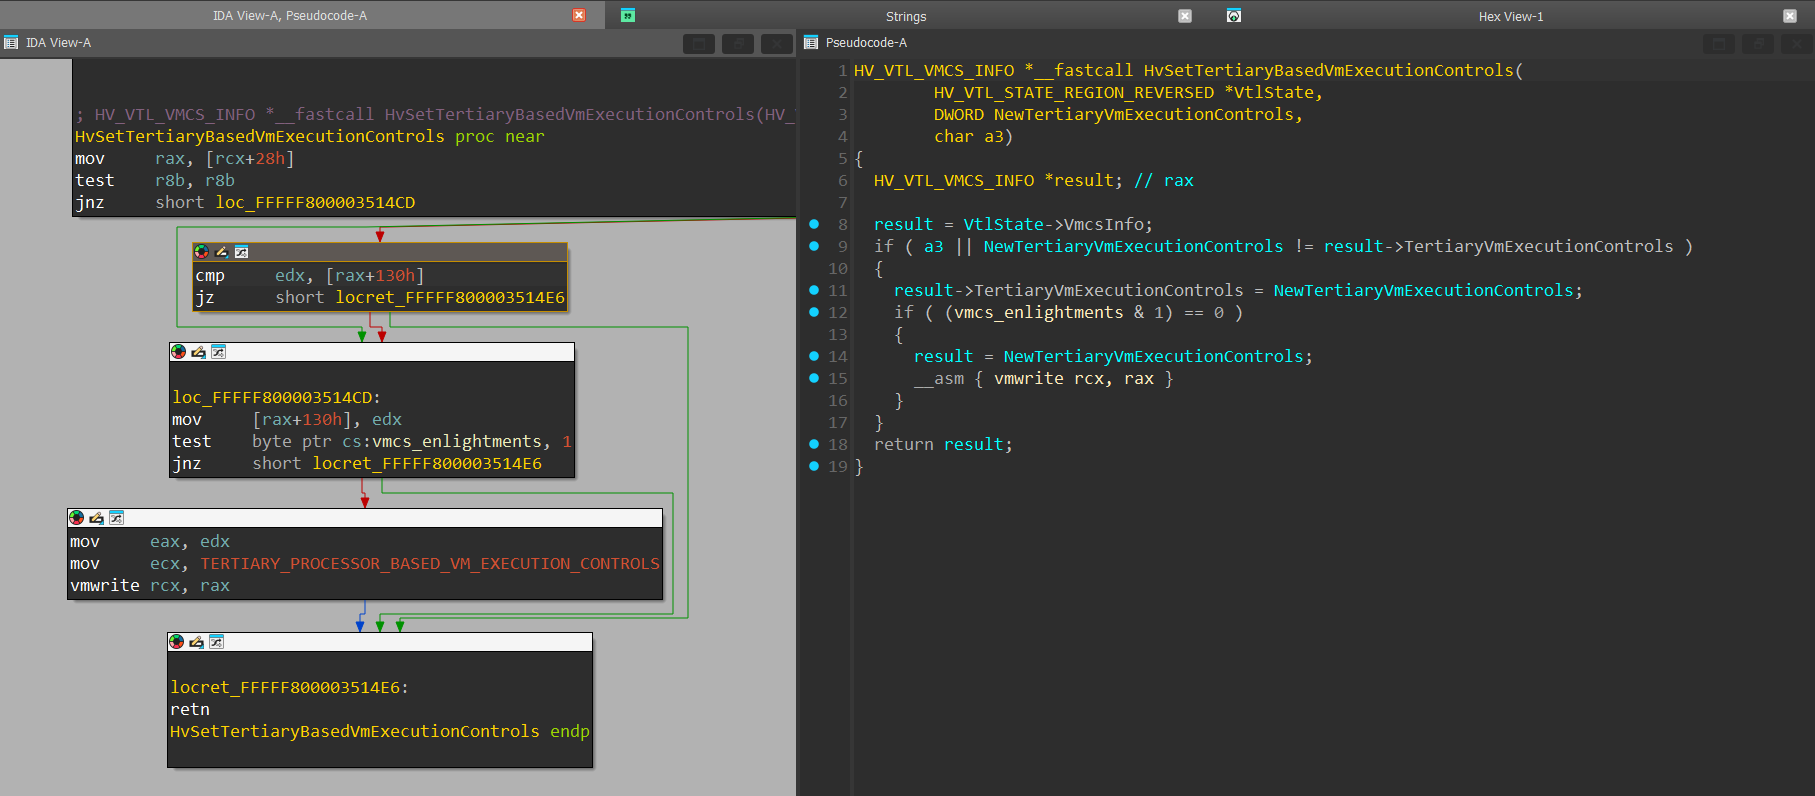Close the IDA View-A sub-panel
The height and width of the screenshot is (796, 1815).
point(777,43)
